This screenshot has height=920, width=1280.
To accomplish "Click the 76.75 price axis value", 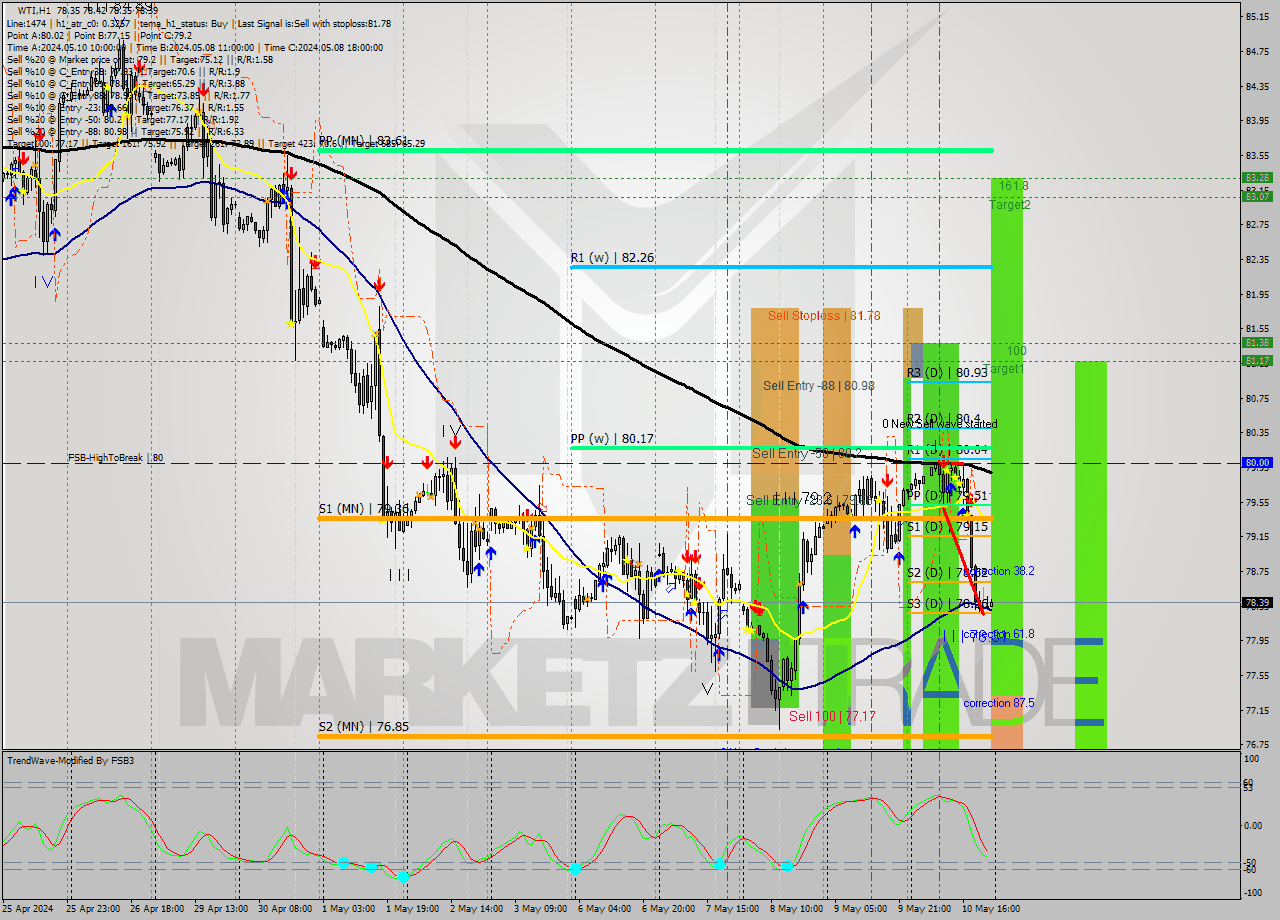I will click(x=1257, y=745).
